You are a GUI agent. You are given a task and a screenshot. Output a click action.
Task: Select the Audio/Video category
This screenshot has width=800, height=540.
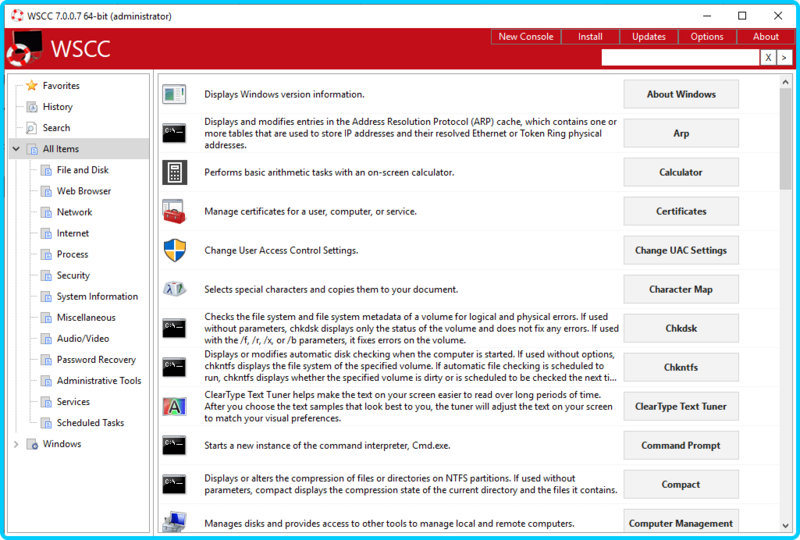click(83, 338)
